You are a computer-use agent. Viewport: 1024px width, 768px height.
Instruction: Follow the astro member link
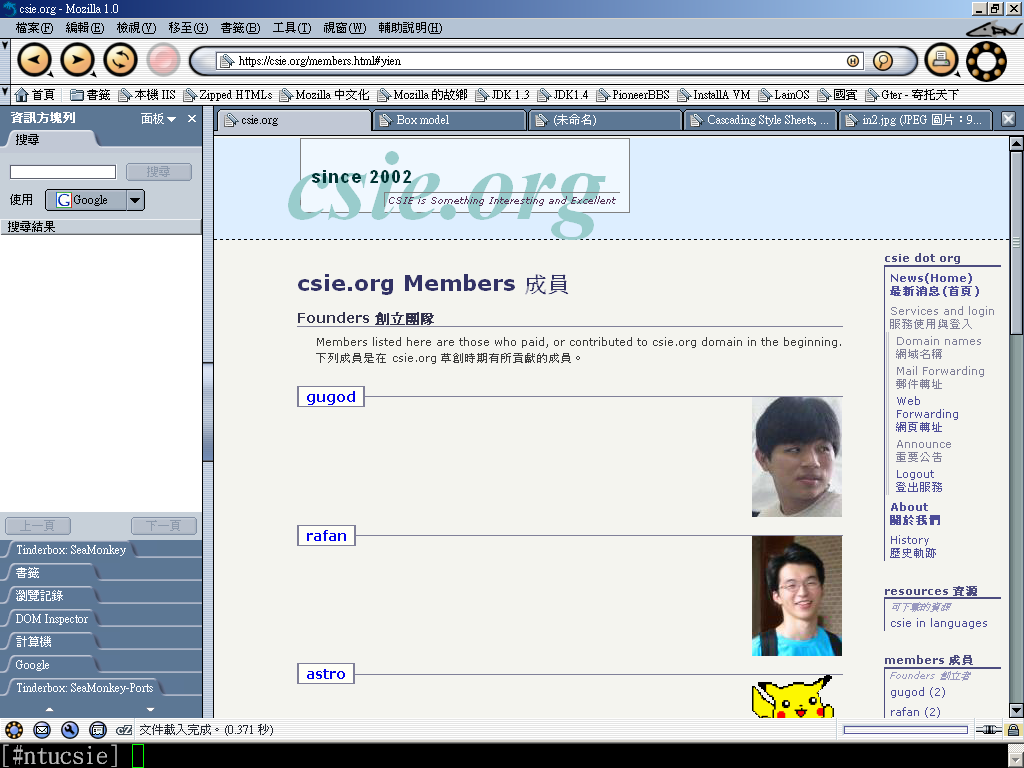[x=325, y=674]
